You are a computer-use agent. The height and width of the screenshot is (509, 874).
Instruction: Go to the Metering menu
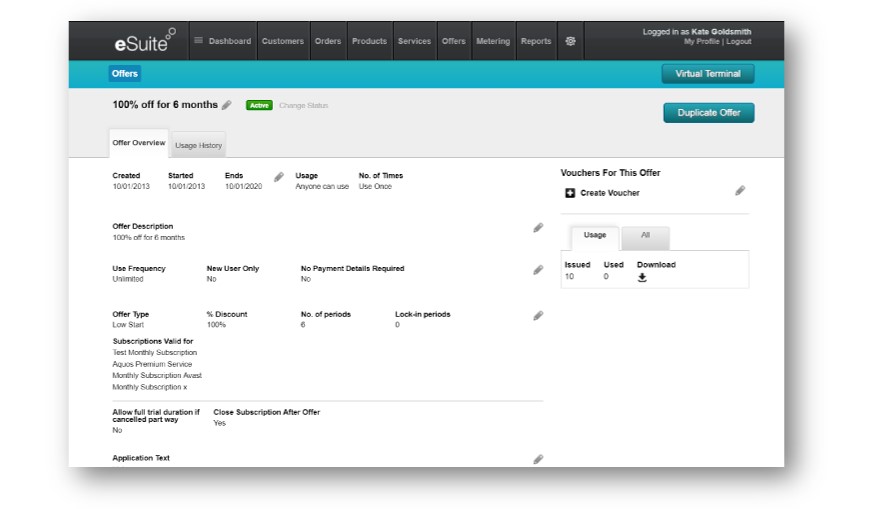(492, 41)
